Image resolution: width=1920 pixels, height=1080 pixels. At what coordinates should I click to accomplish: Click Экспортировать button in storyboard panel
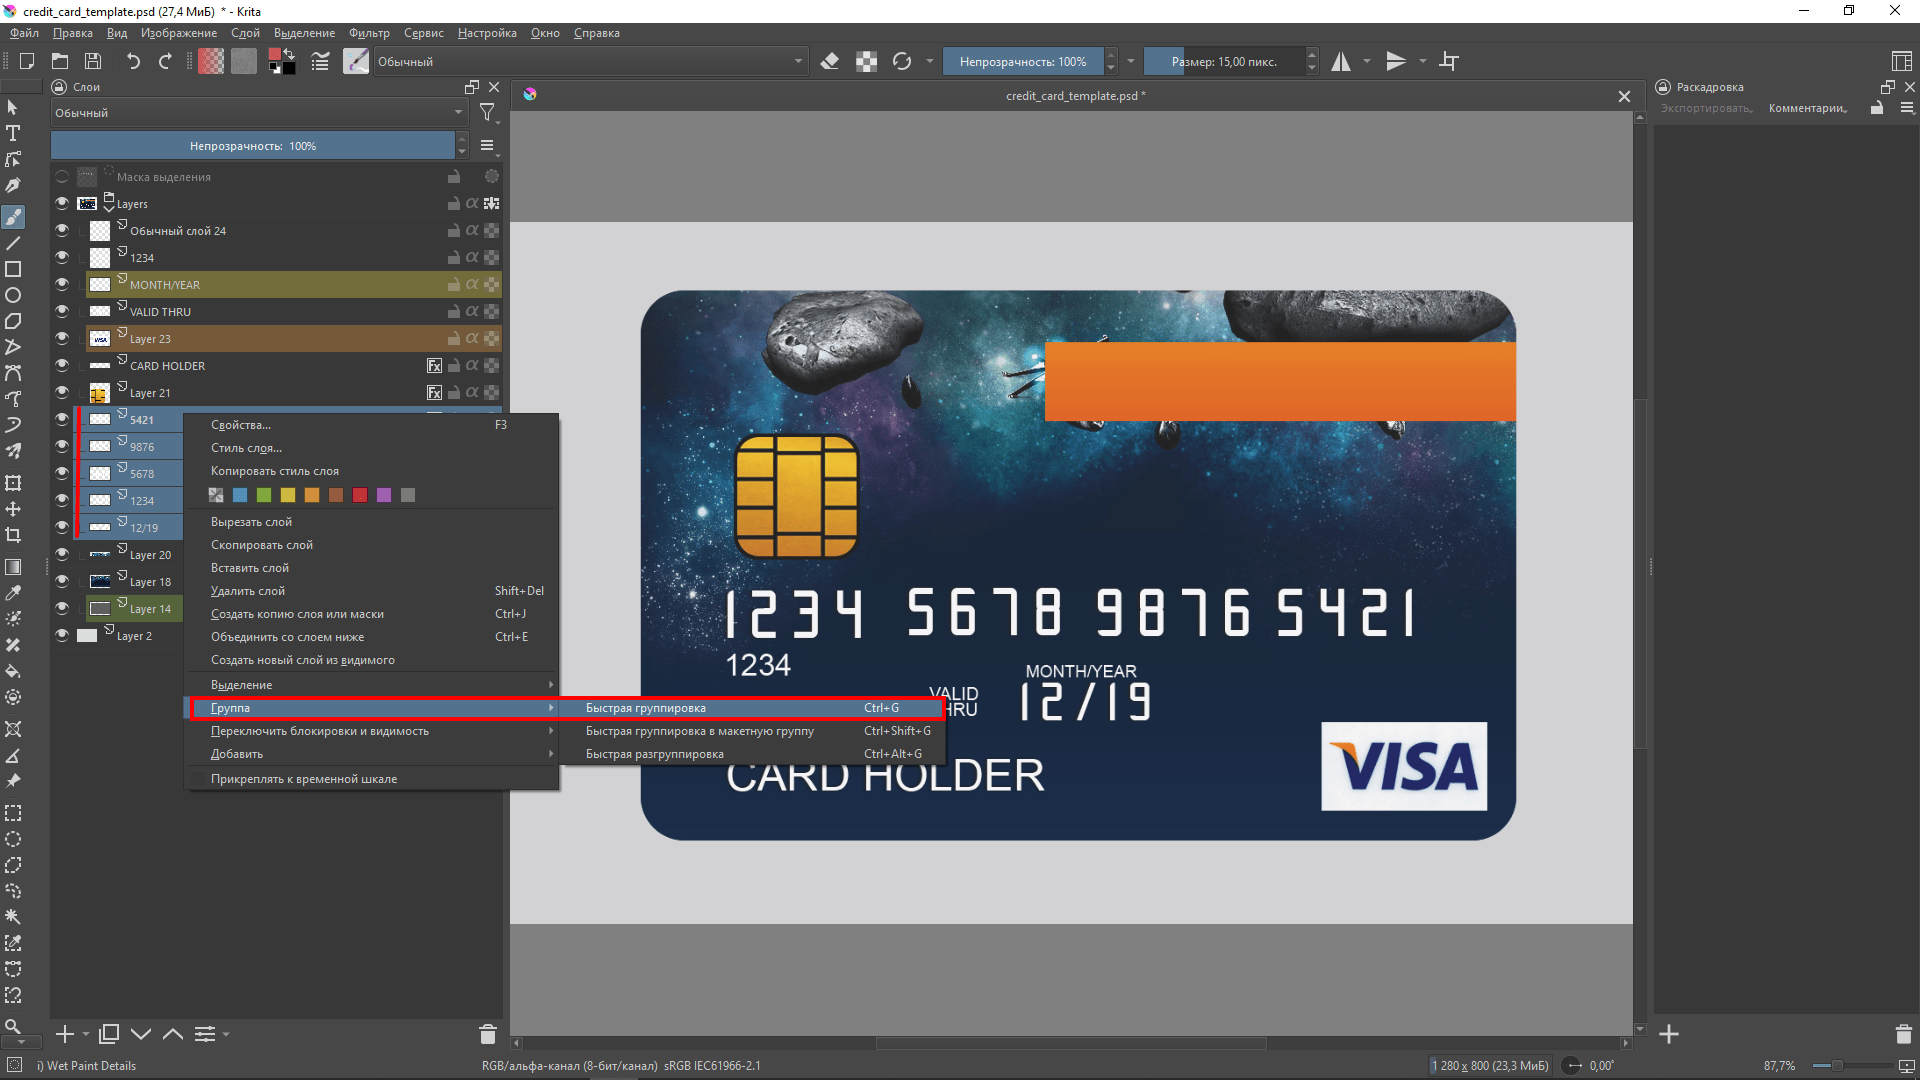1706,108
